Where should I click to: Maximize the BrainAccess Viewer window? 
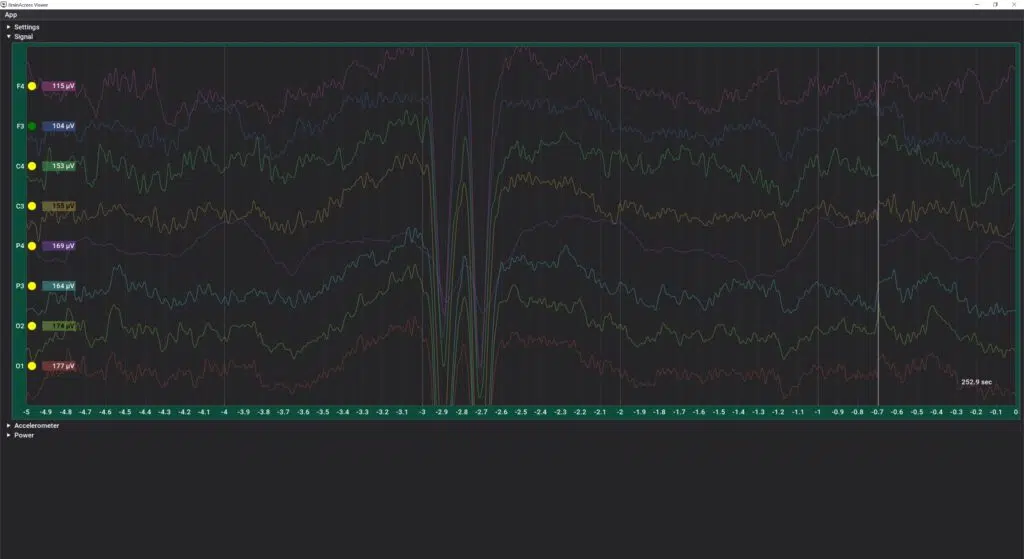click(x=995, y=5)
